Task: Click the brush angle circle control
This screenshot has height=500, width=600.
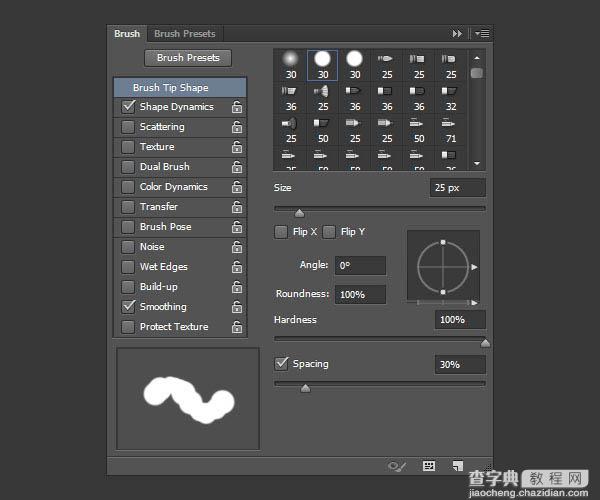Action: click(x=443, y=267)
